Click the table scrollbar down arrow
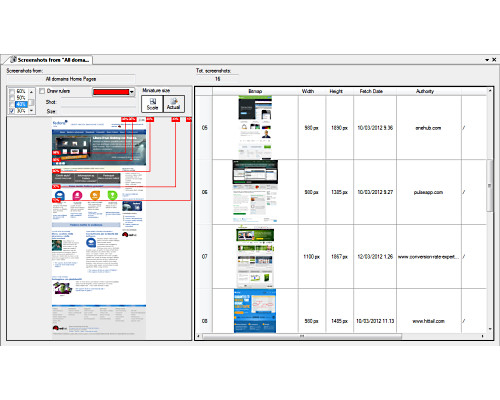The height and width of the screenshot is (400, 500). coord(490,329)
